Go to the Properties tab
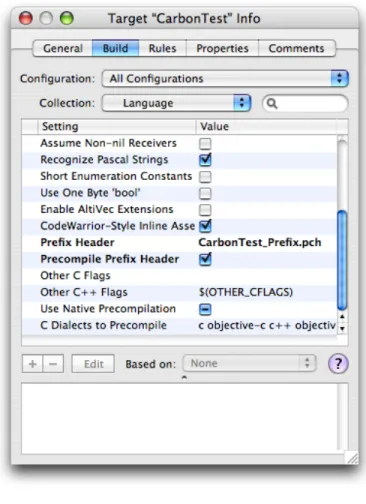This screenshot has width=366, height=504. point(222,48)
